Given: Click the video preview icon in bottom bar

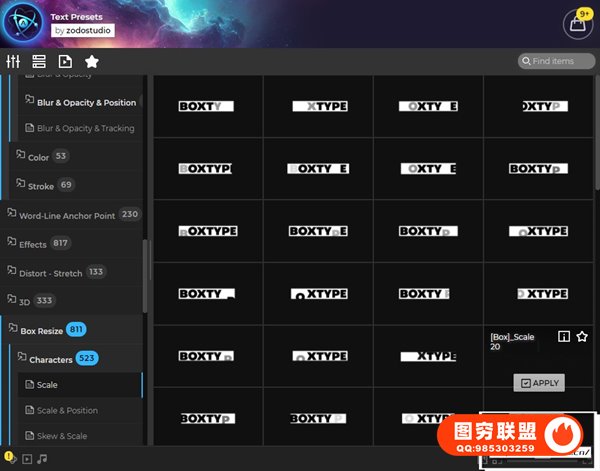Looking at the screenshot, I should 27,459.
